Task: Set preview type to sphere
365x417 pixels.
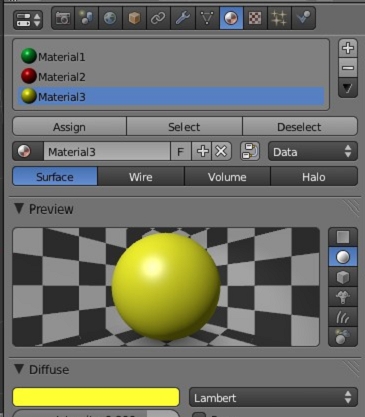Action: tap(343, 257)
